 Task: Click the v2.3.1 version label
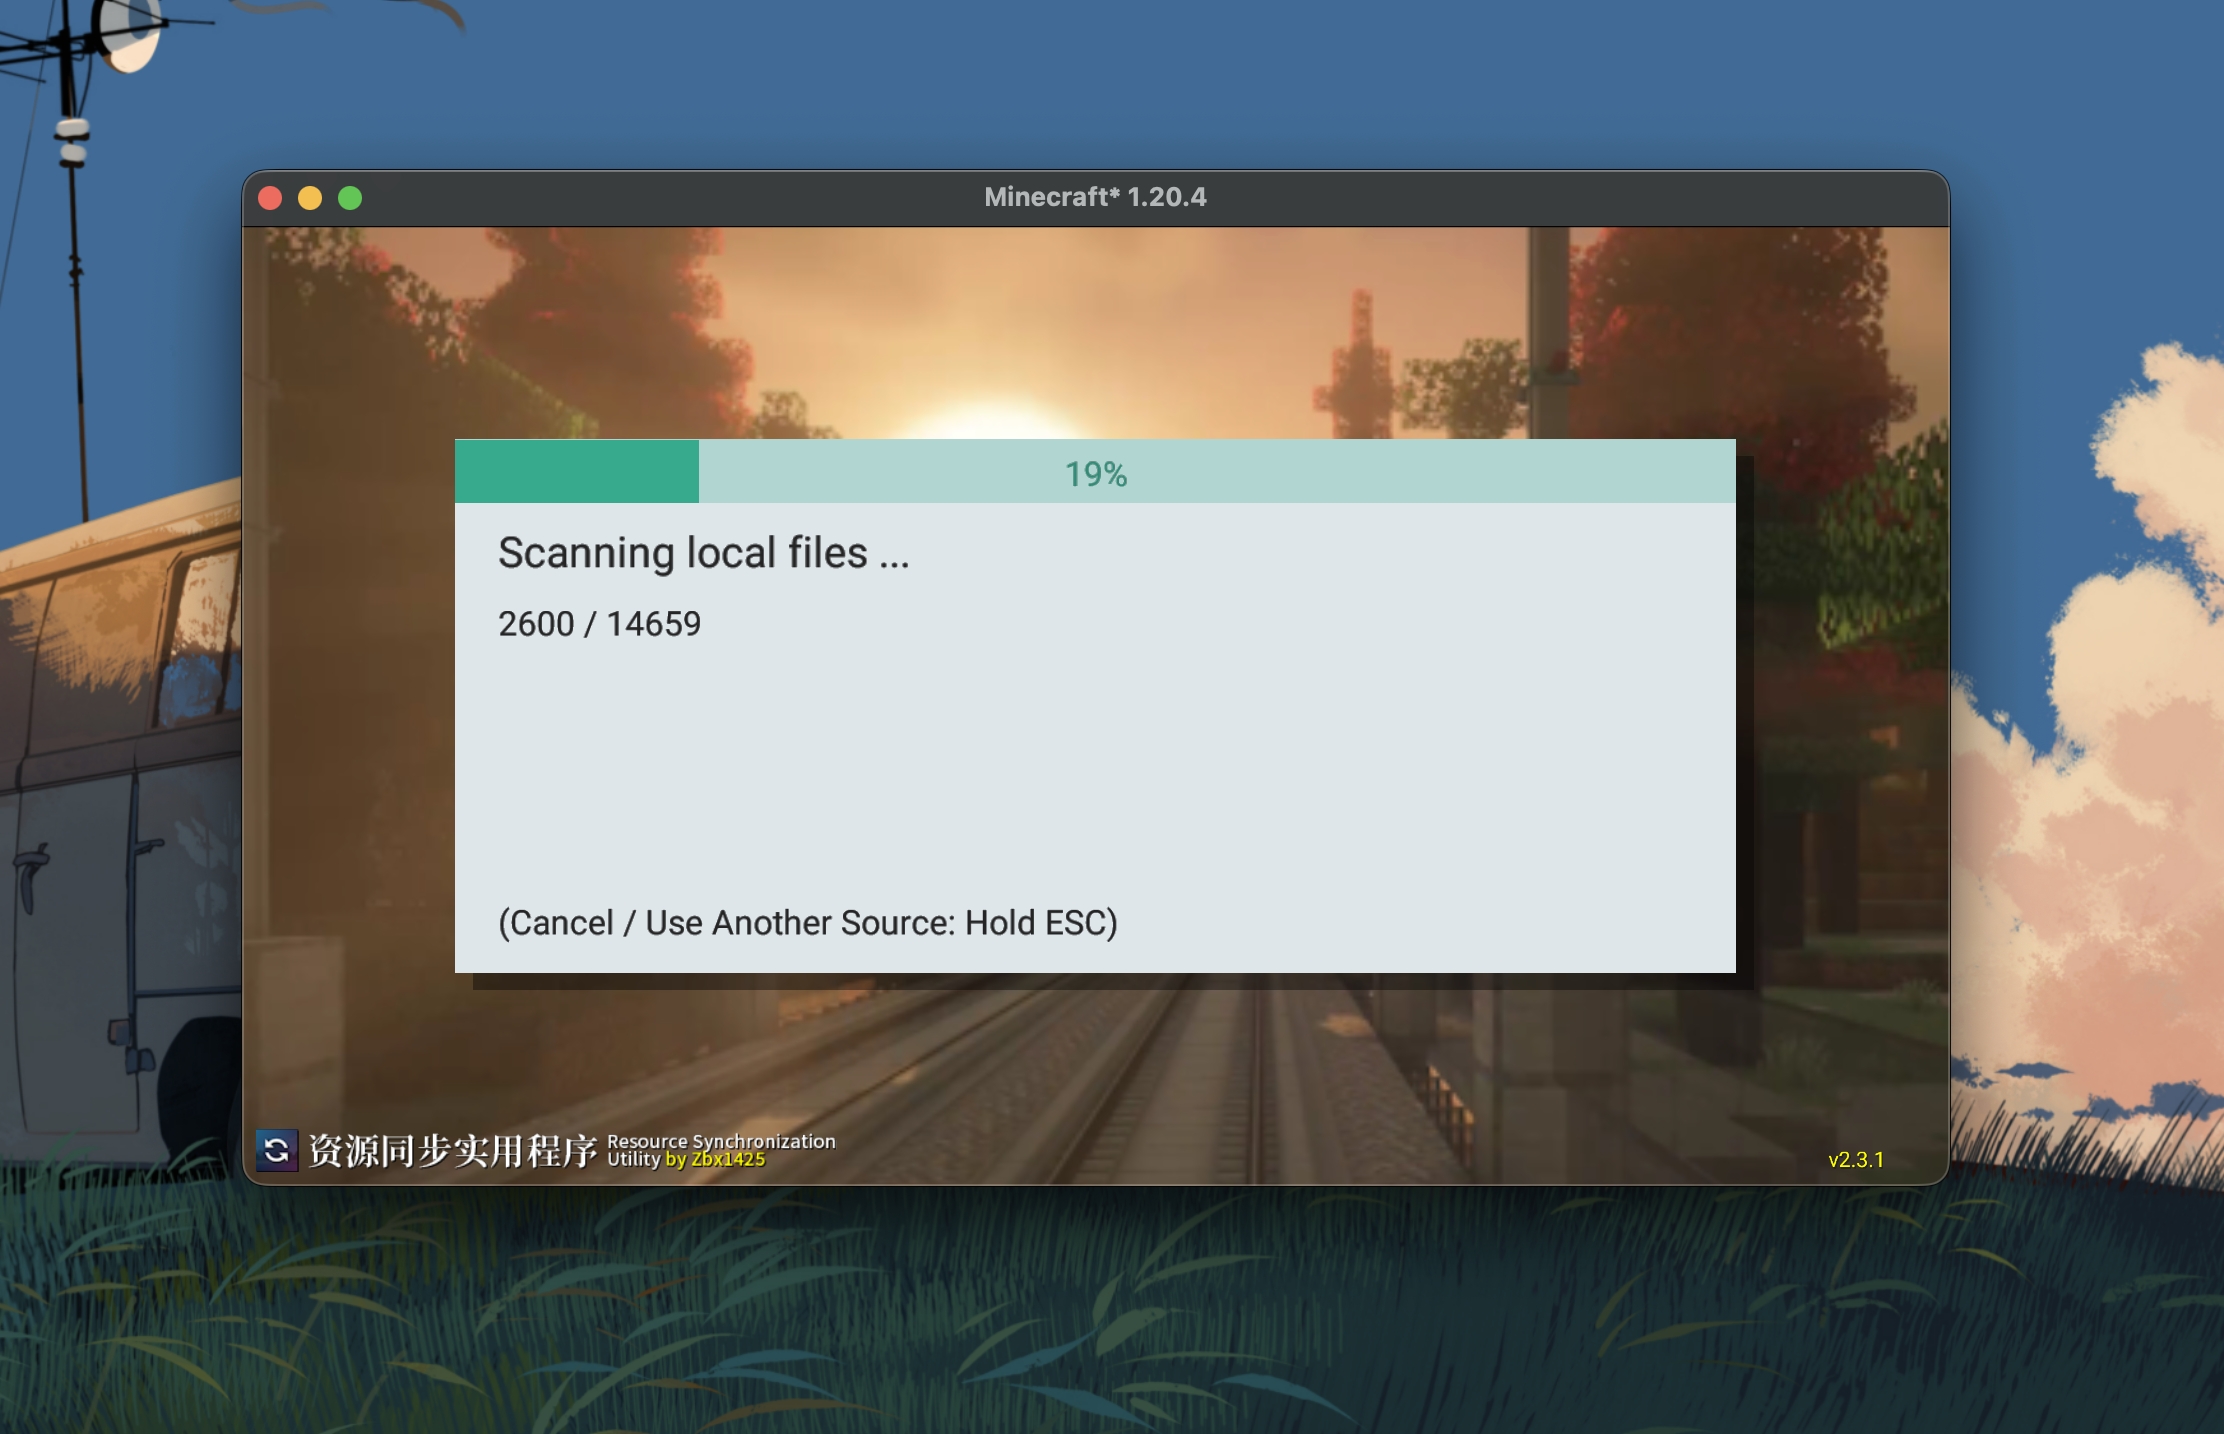(x=1855, y=1160)
